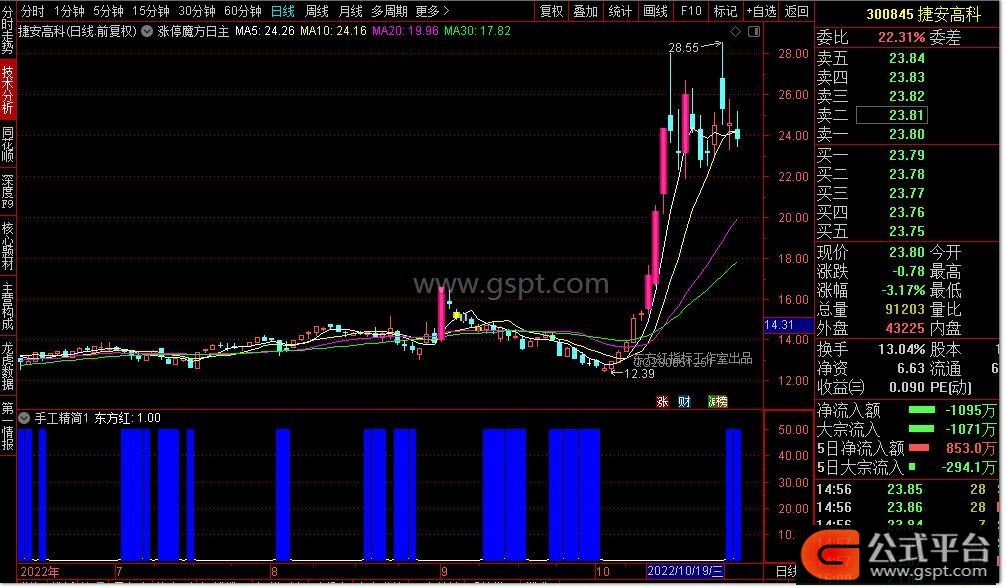The width and height of the screenshot is (1006, 588).
Task: Click the 委比 value 22.31%
Action: [x=902, y=38]
